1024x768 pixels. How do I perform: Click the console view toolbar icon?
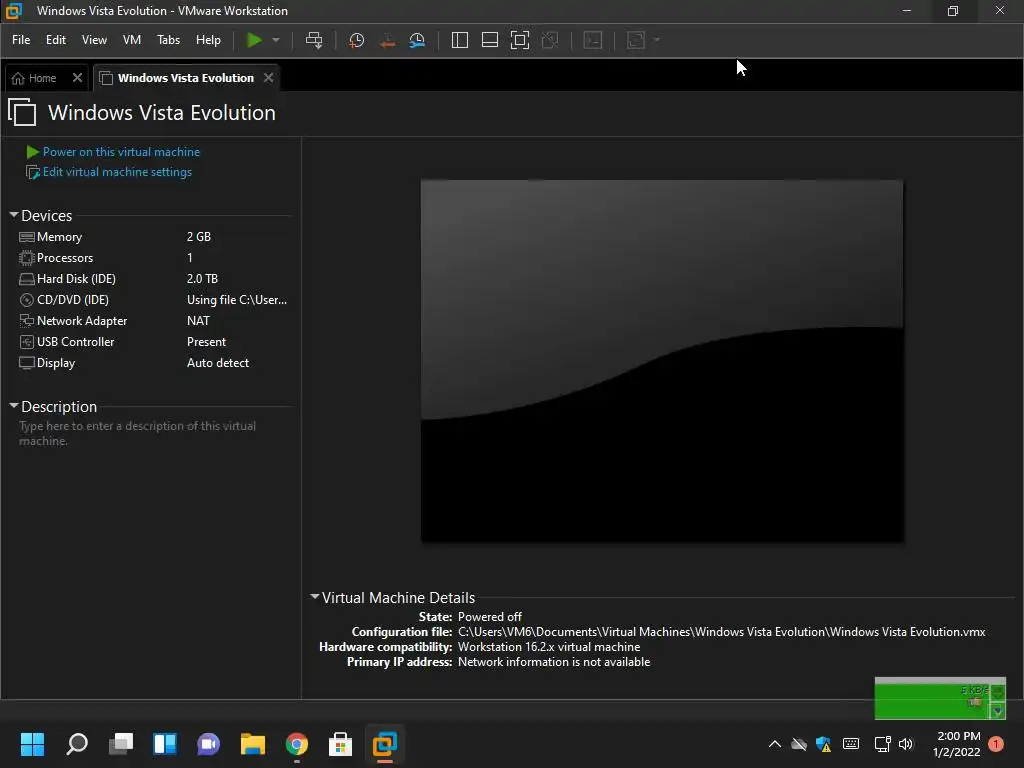(593, 40)
